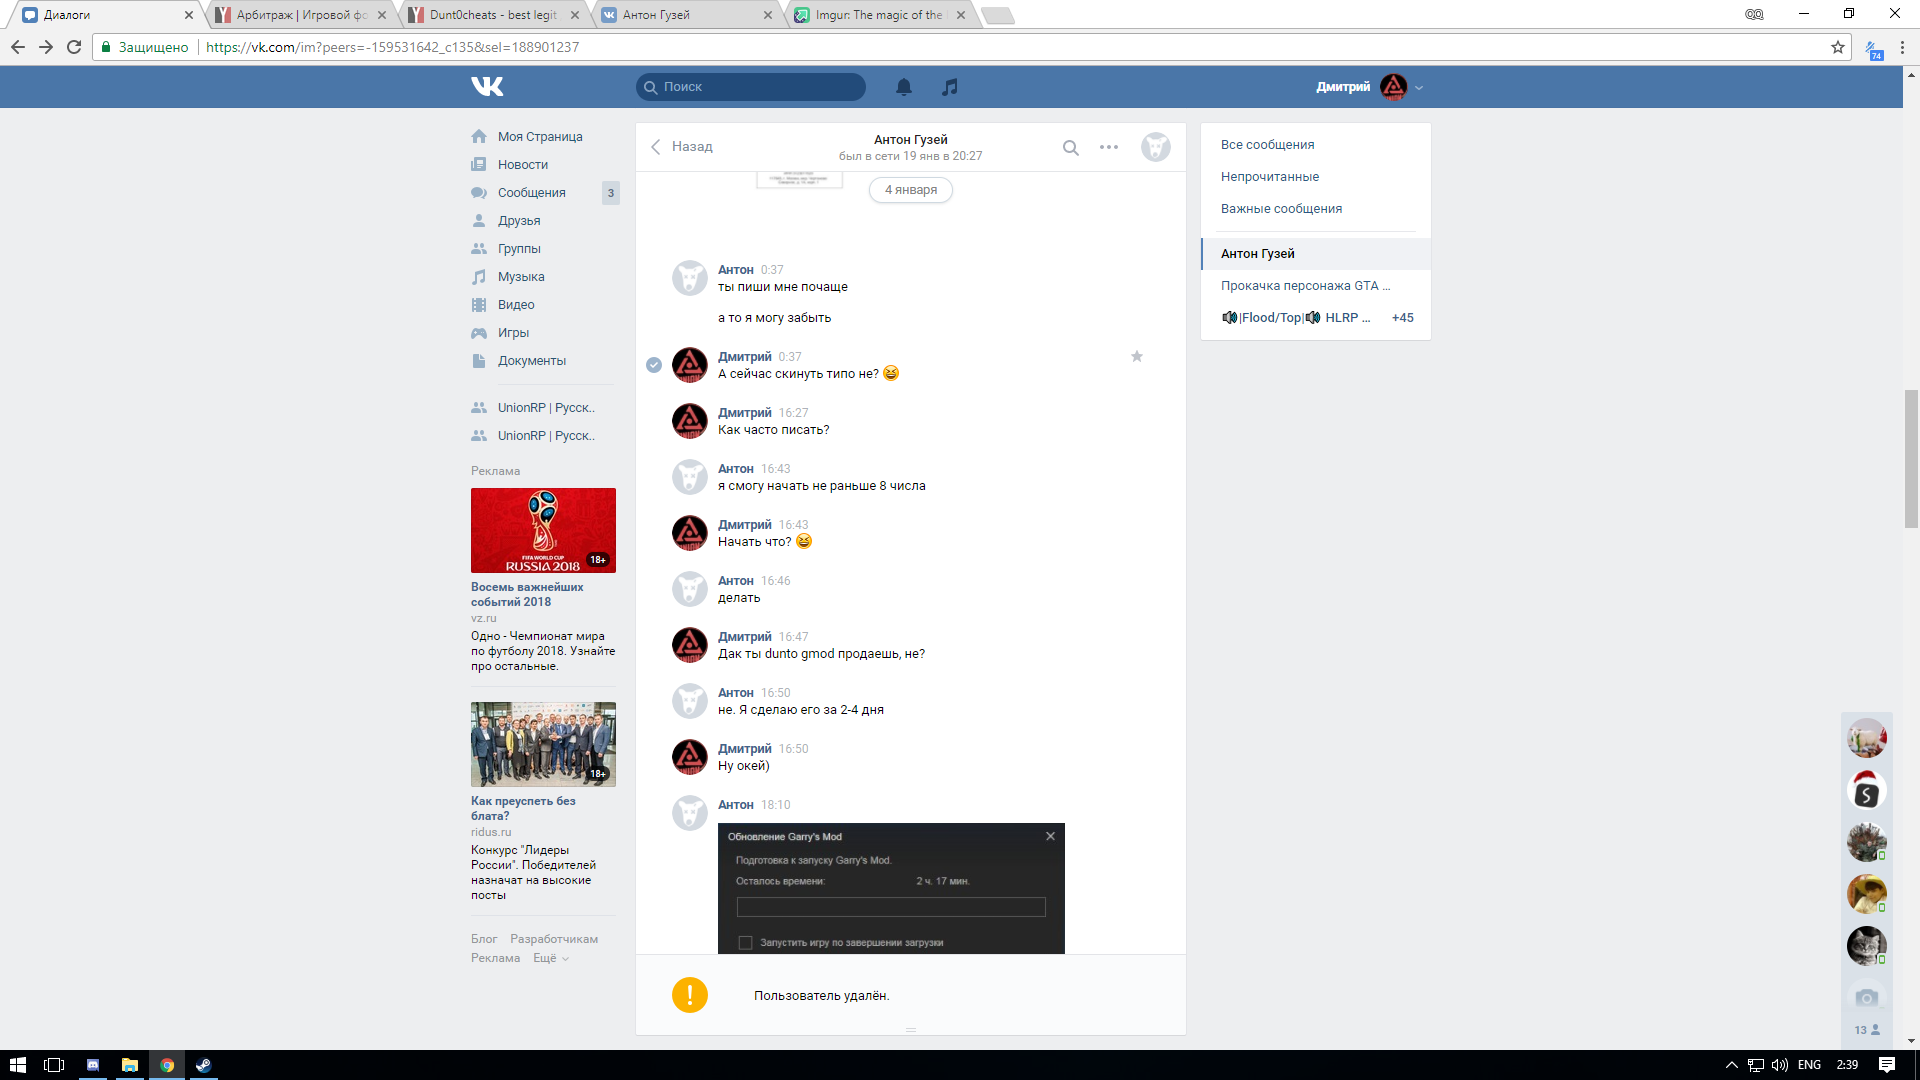Click the VK logo in header
Image resolution: width=1920 pixels, height=1080 pixels.
click(x=487, y=87)
